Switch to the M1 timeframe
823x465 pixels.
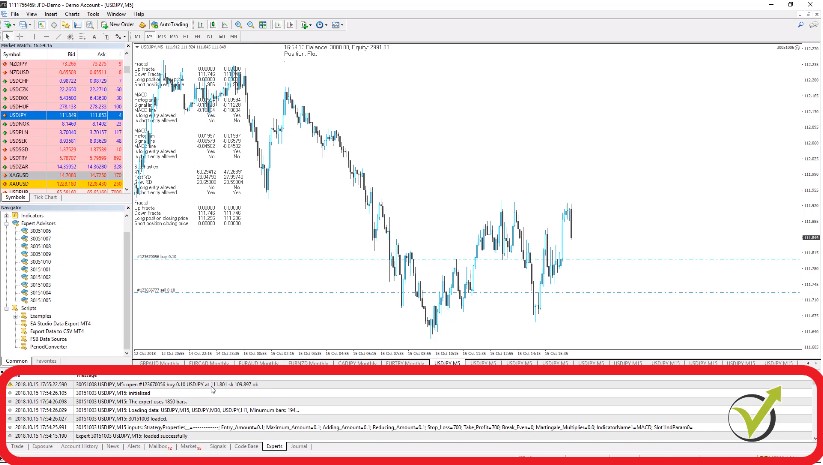(138, 37)
